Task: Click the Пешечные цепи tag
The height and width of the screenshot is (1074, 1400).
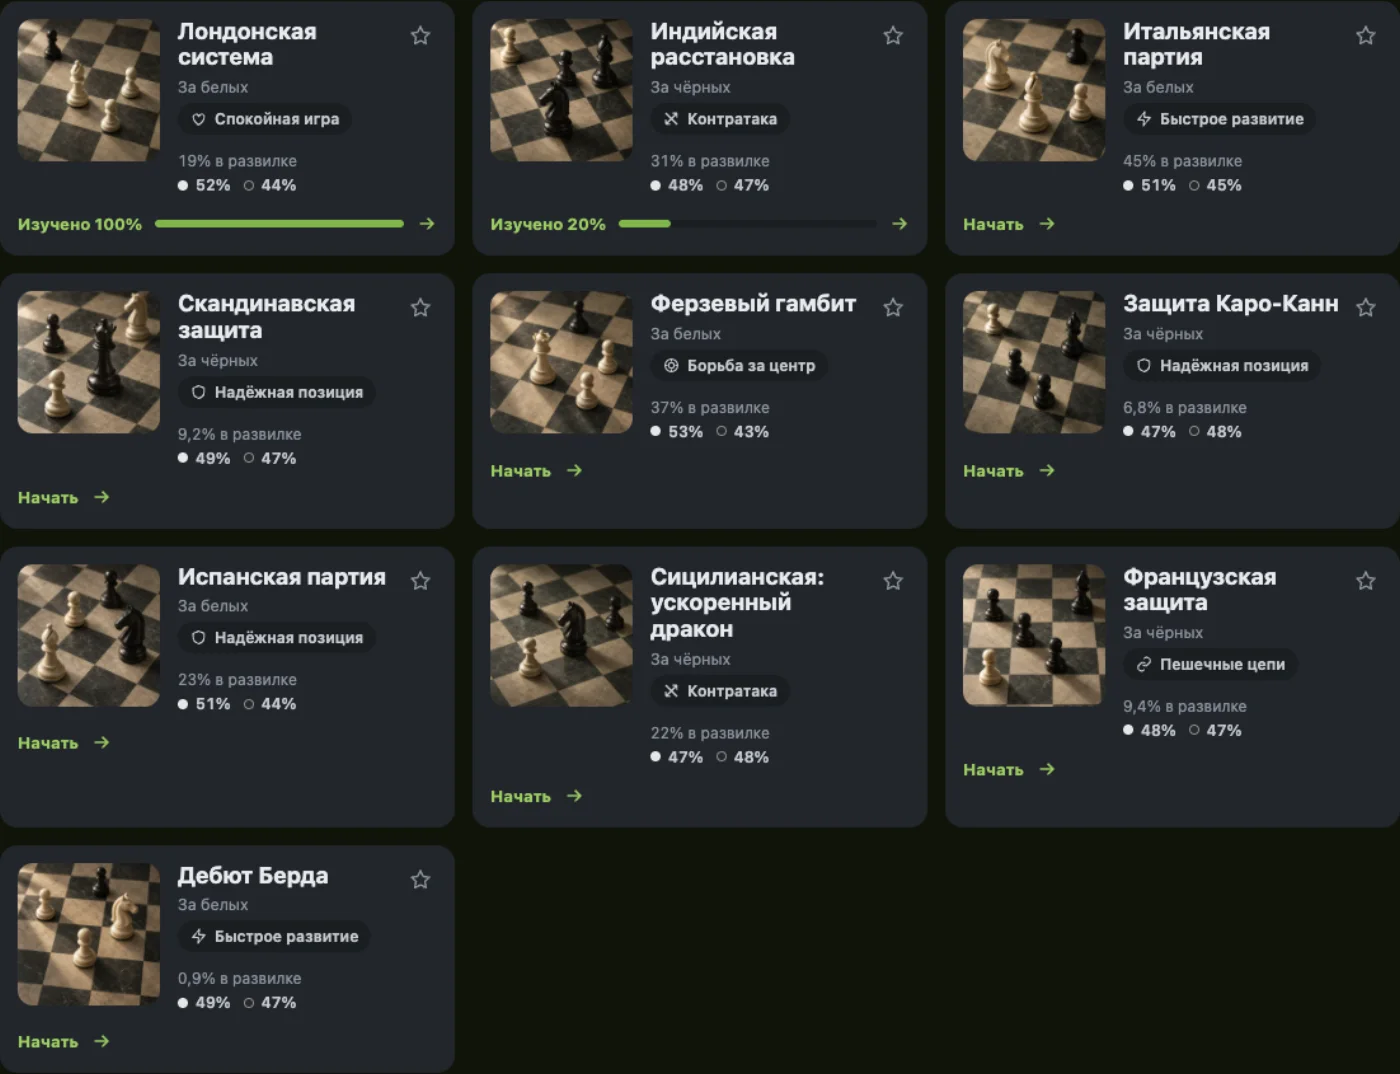Action: click(x=1210, y=664)
